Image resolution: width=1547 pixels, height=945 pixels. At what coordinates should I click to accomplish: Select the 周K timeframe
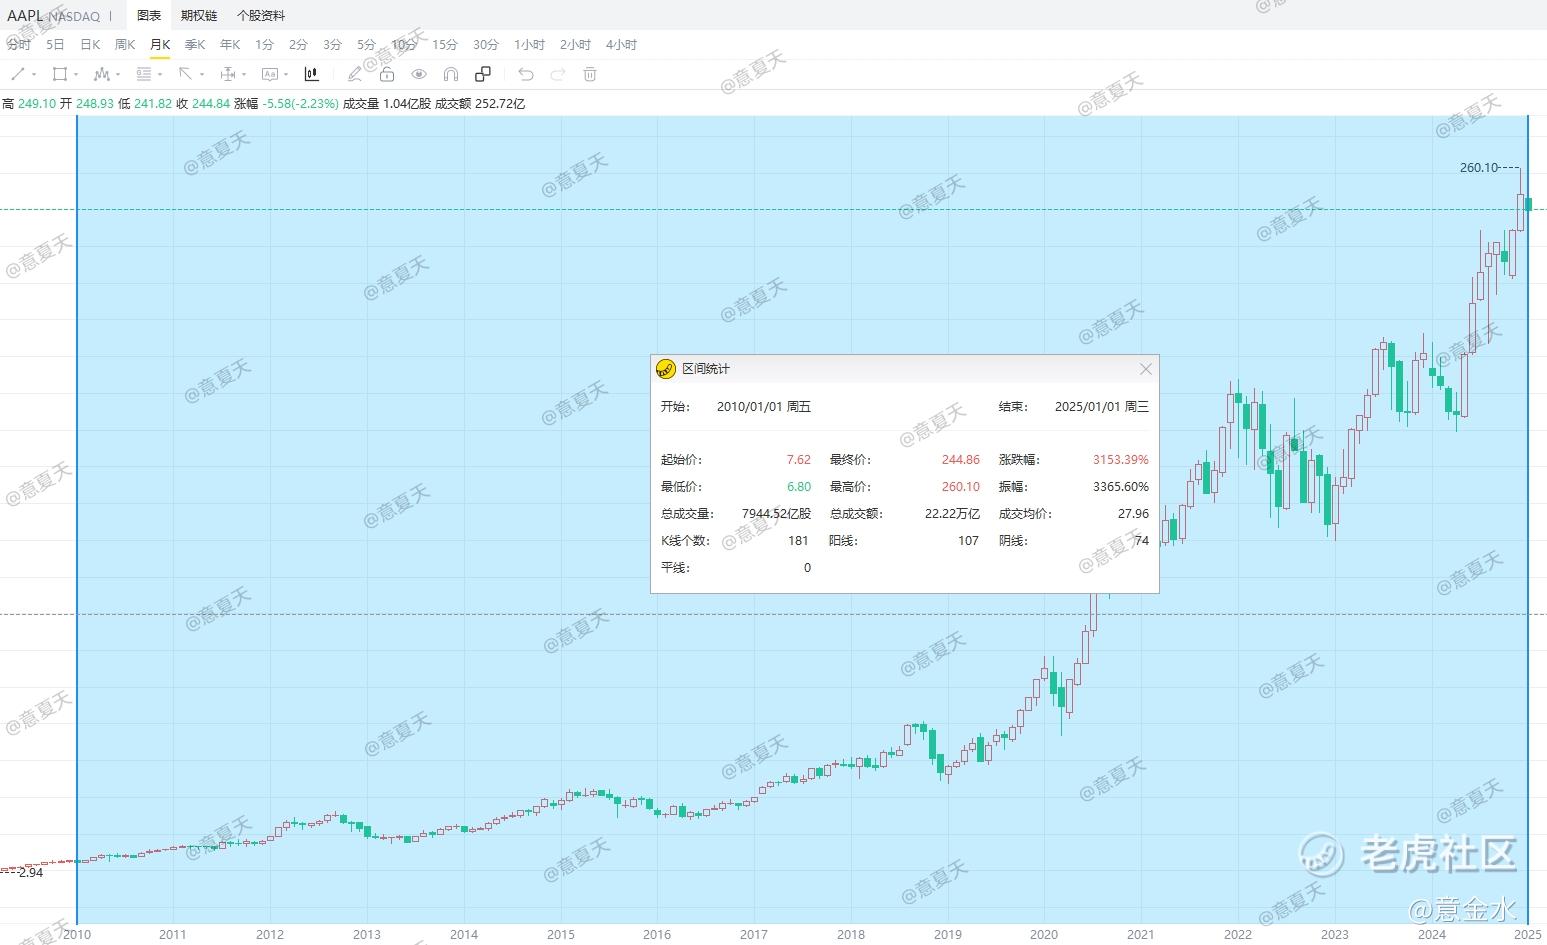tap(125, 45)
